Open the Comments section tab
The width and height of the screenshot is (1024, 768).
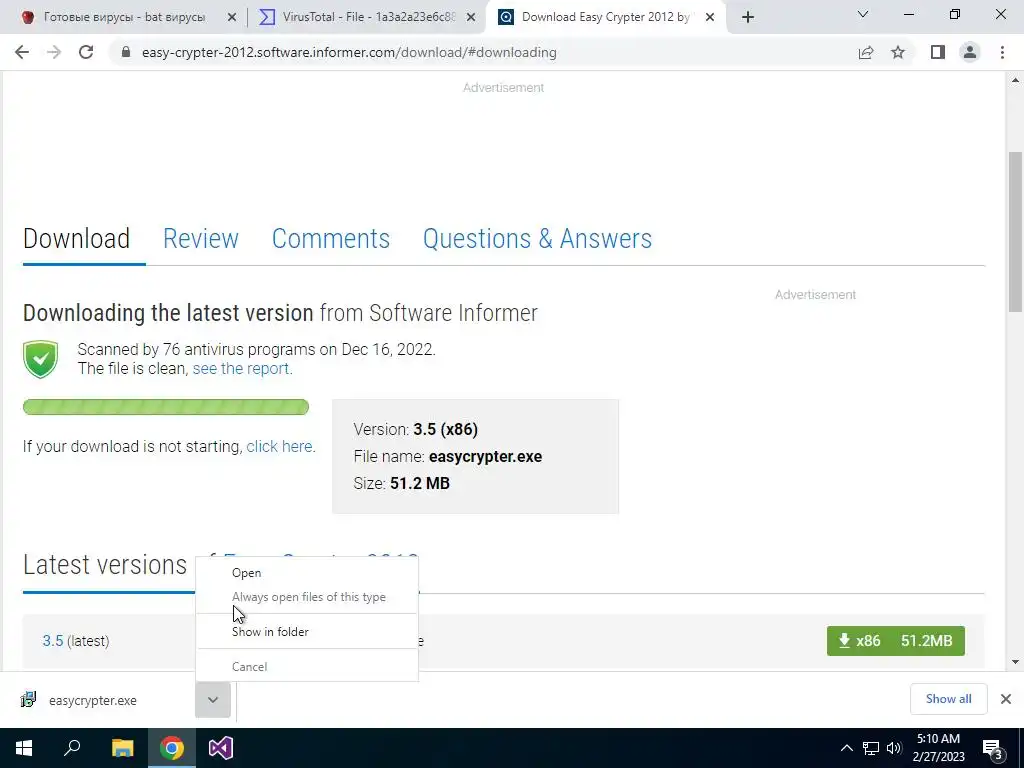330,239
